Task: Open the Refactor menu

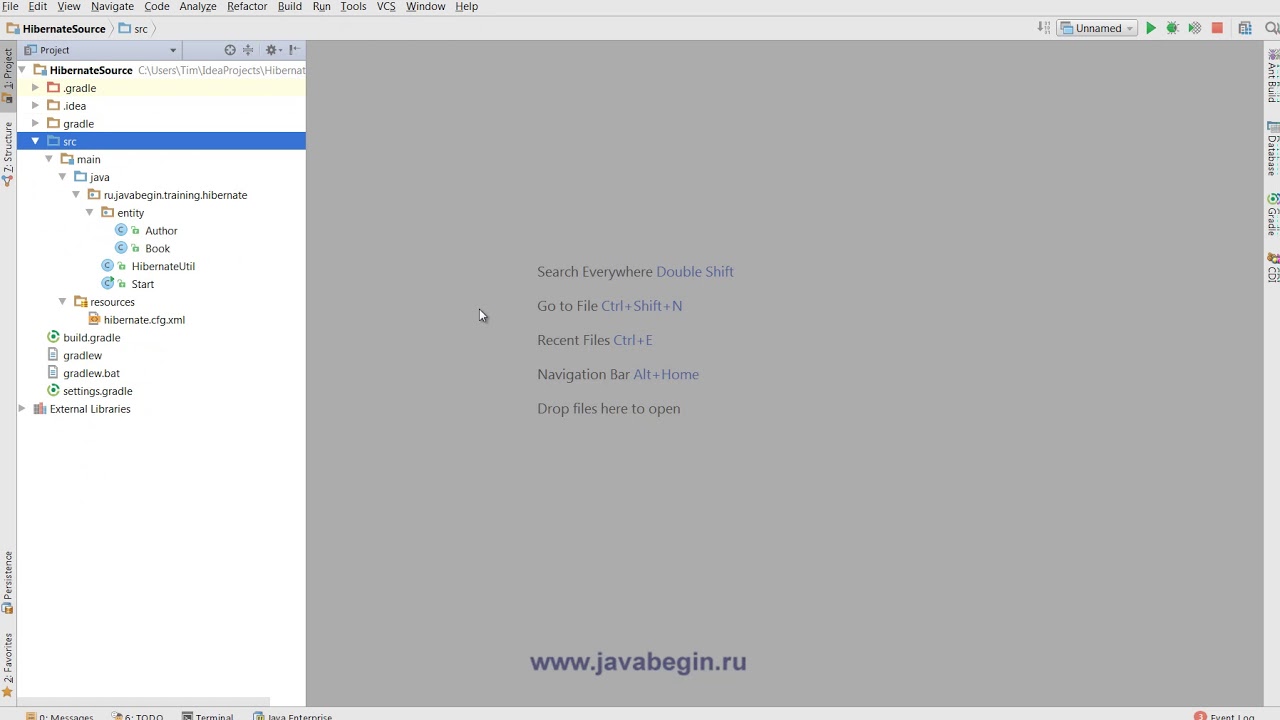Action: click(x=246, y=6)
